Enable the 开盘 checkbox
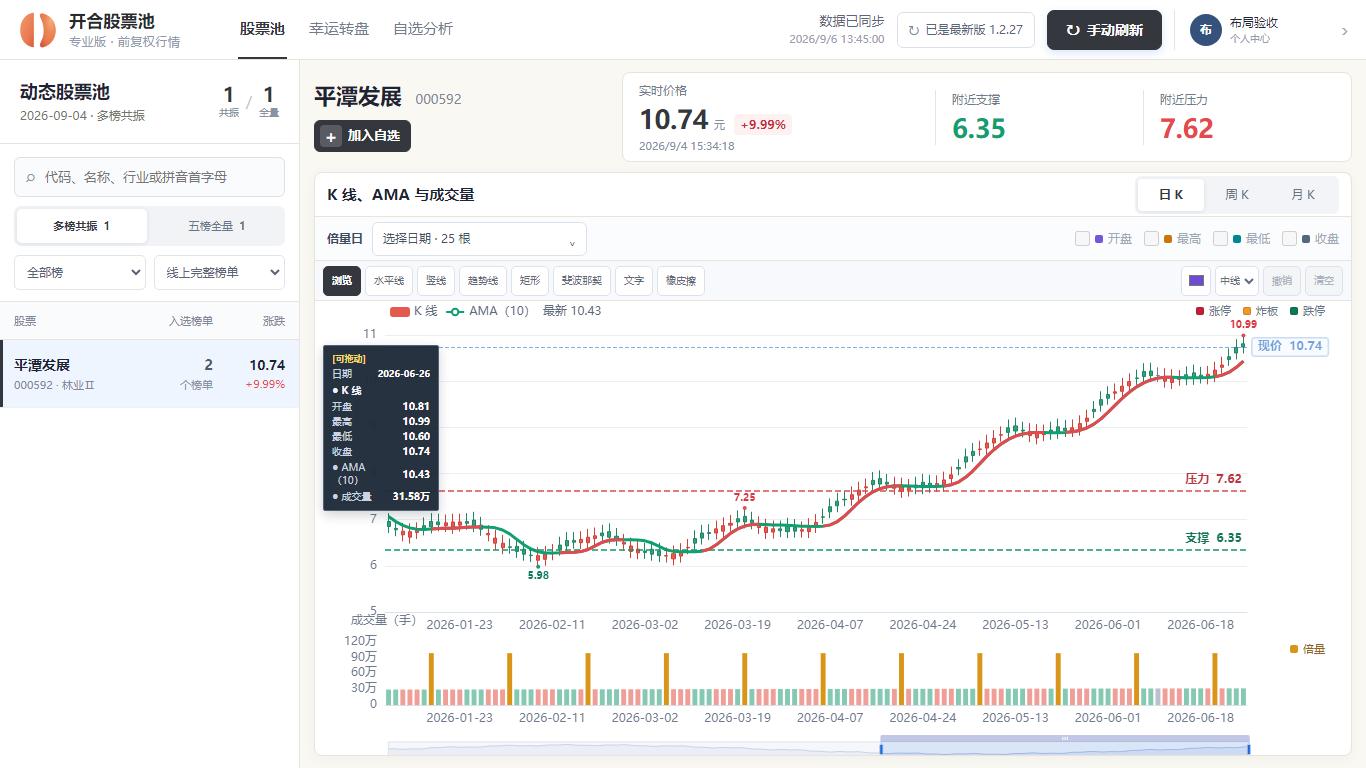The height and width of the screenshot is (768, 1366). point(1082,239)
